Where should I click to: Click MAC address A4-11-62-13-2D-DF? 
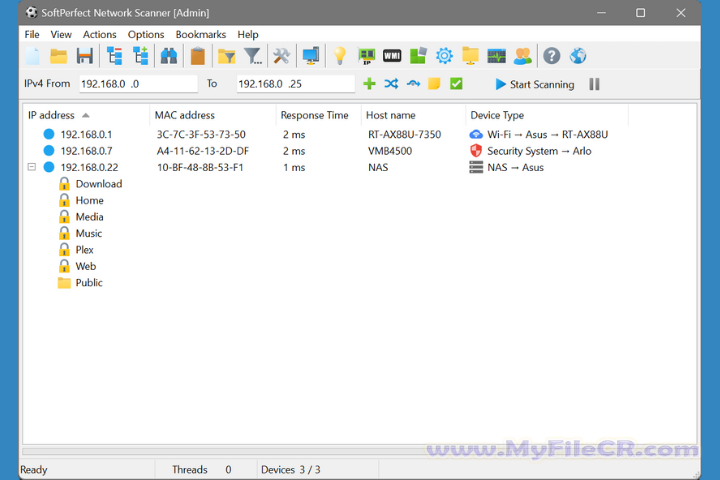202,151
